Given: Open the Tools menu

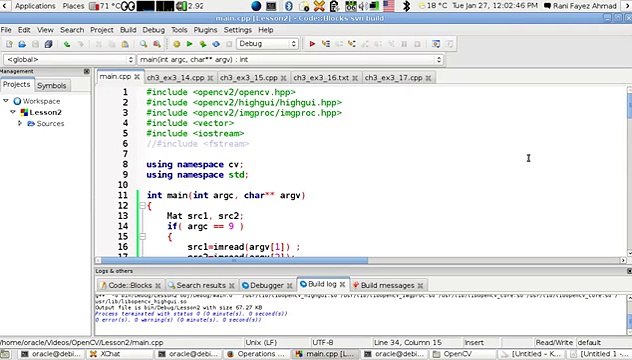Looking at the screenshot, I should coord(179,30).
